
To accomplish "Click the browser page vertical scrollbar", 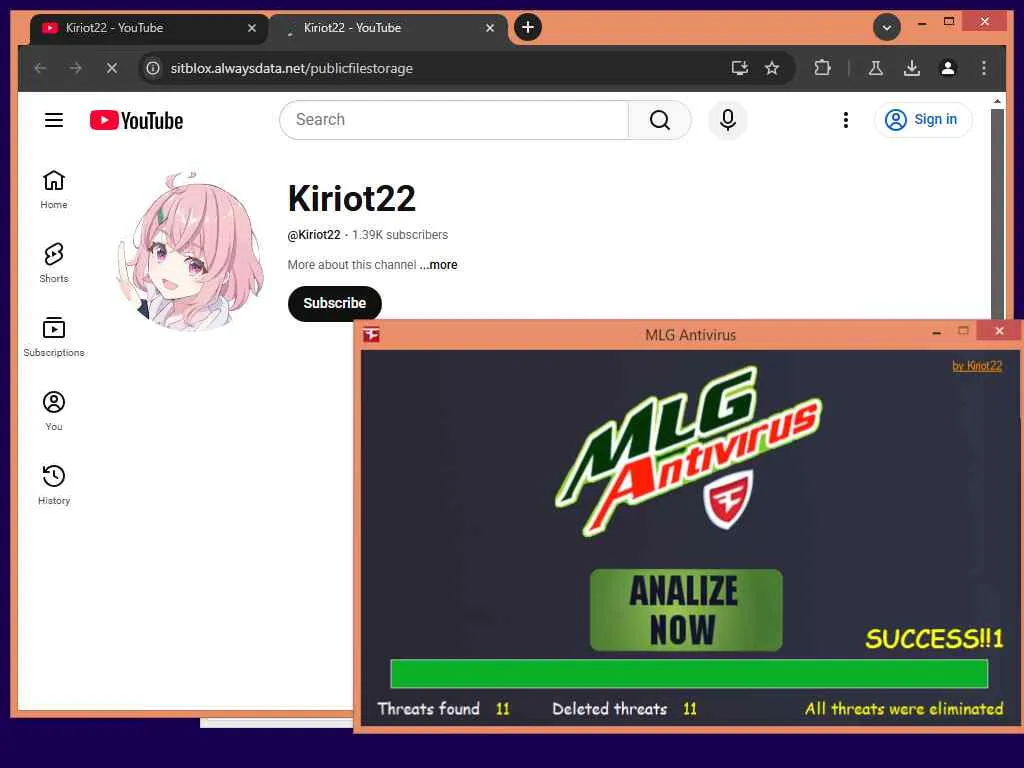I will point(997,216).
